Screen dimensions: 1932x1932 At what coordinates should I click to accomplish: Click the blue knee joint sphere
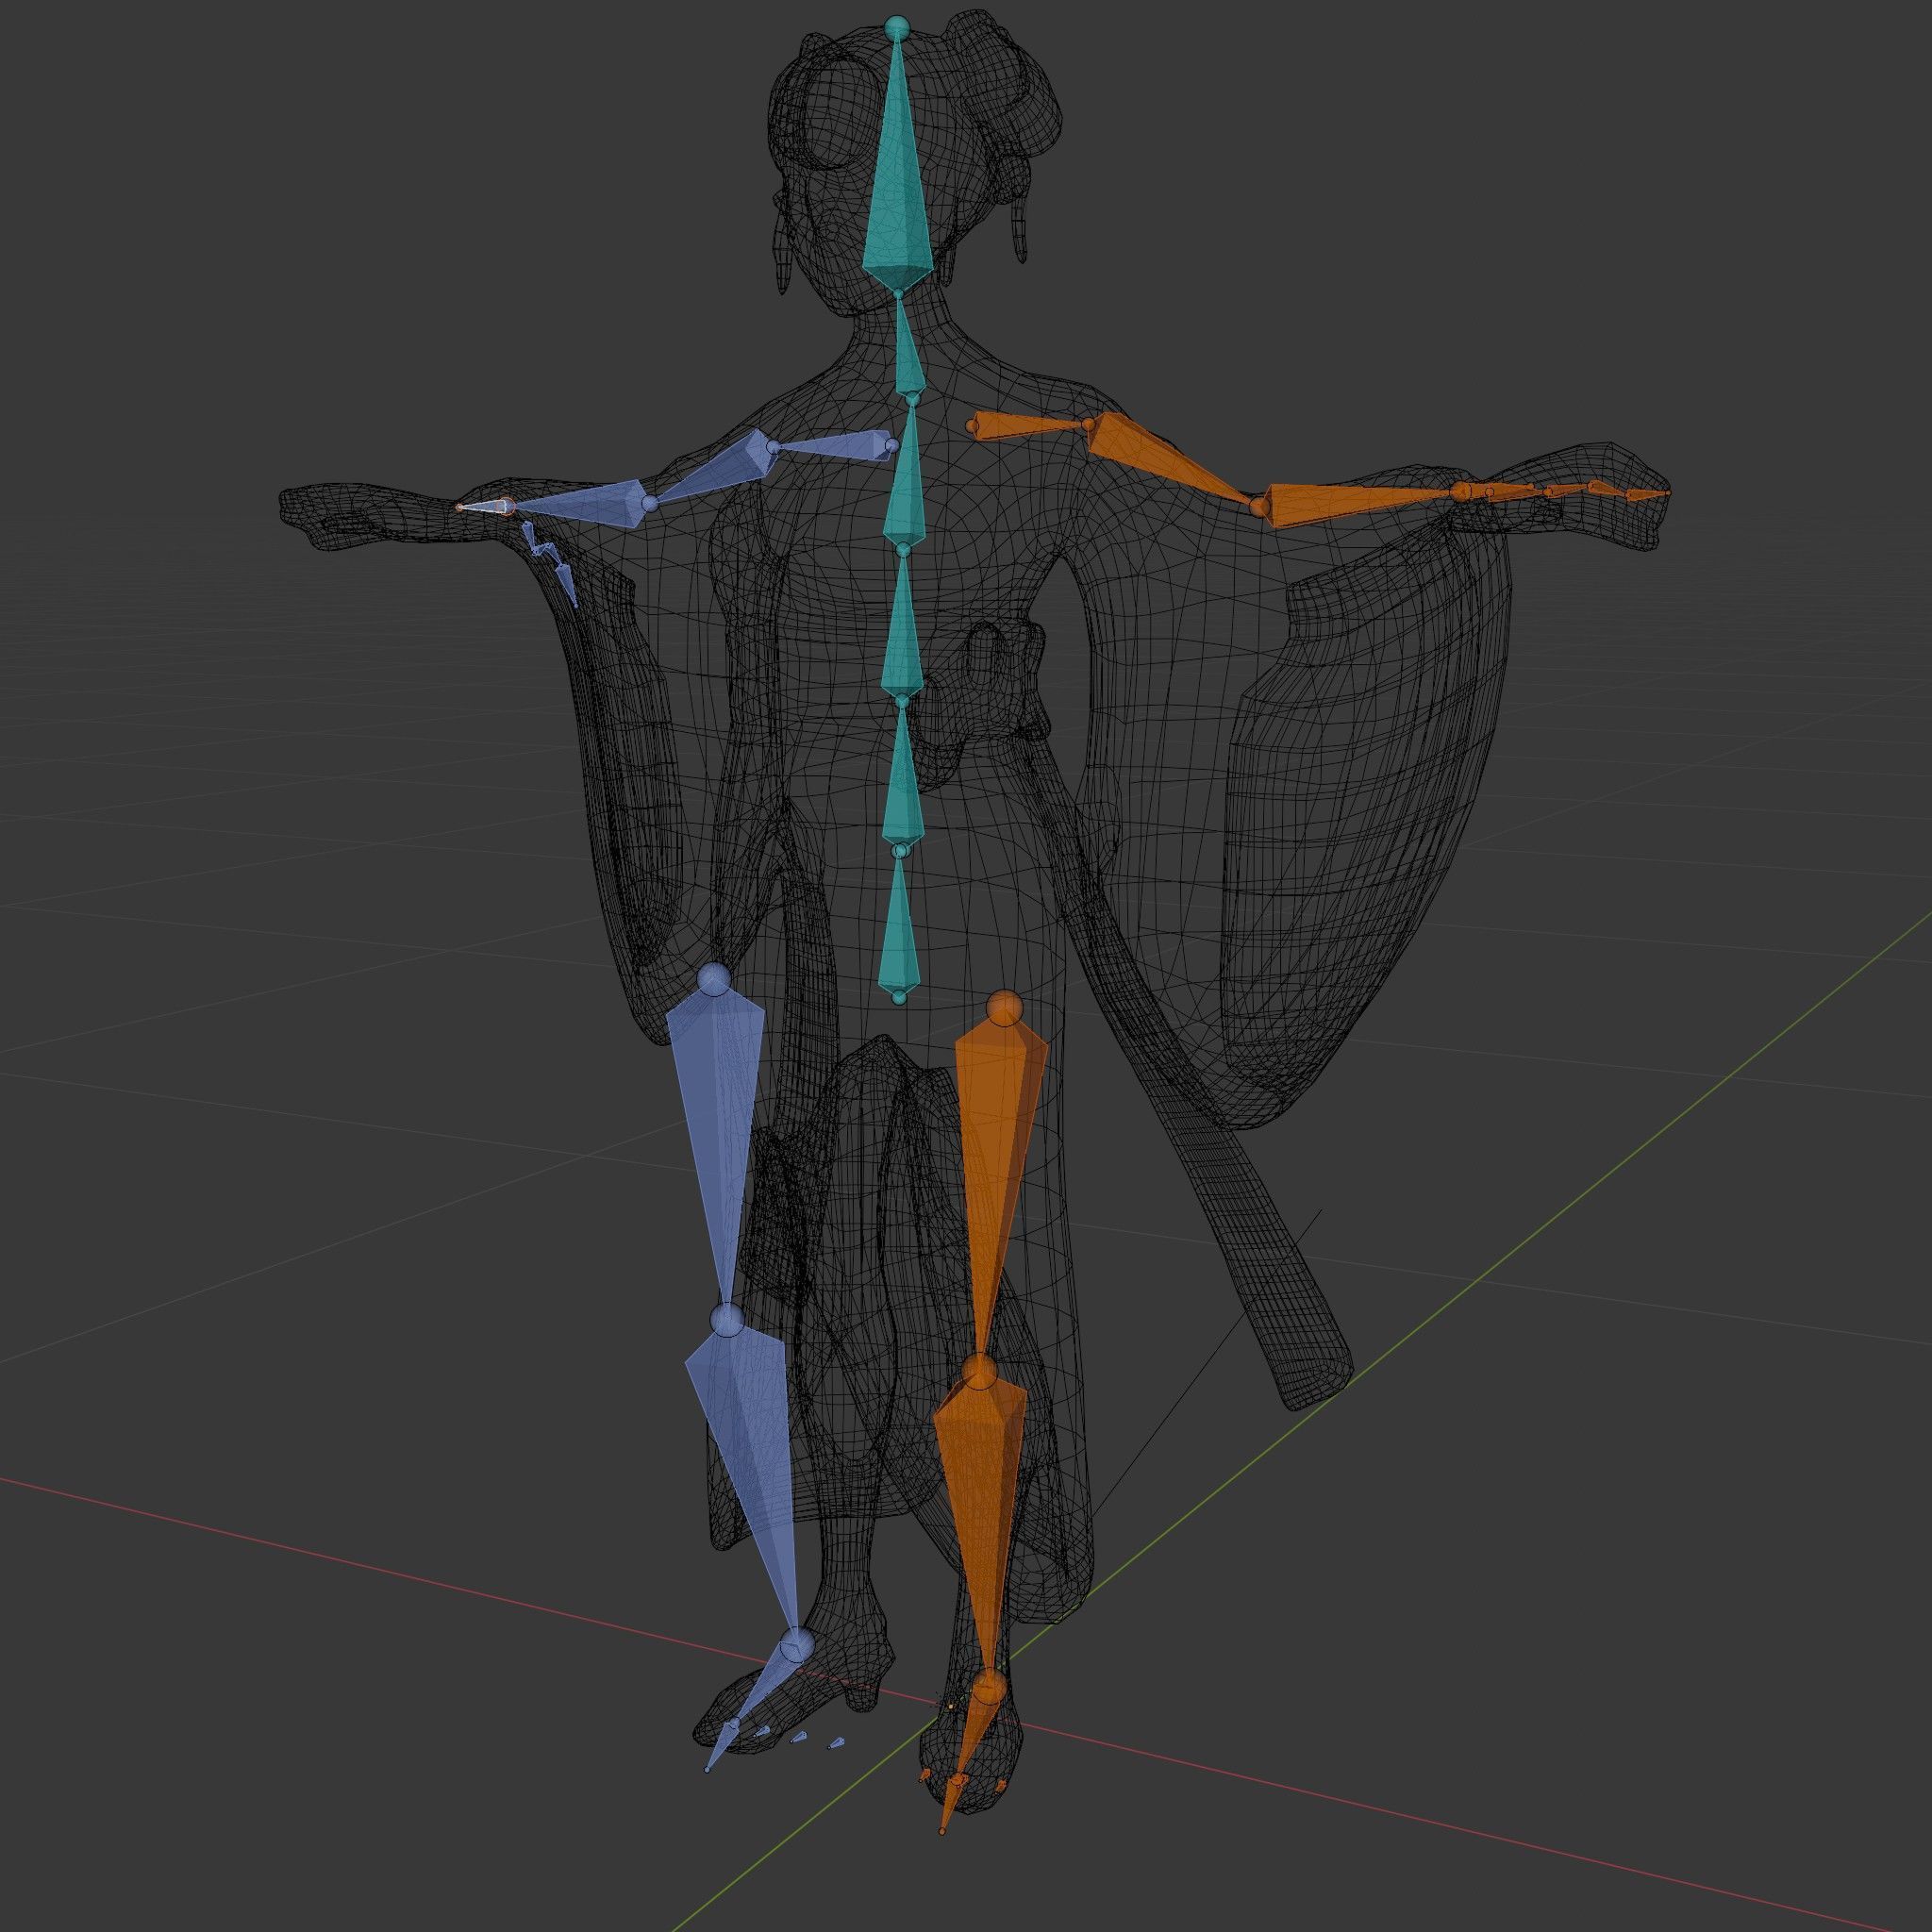pos(728,1318)
